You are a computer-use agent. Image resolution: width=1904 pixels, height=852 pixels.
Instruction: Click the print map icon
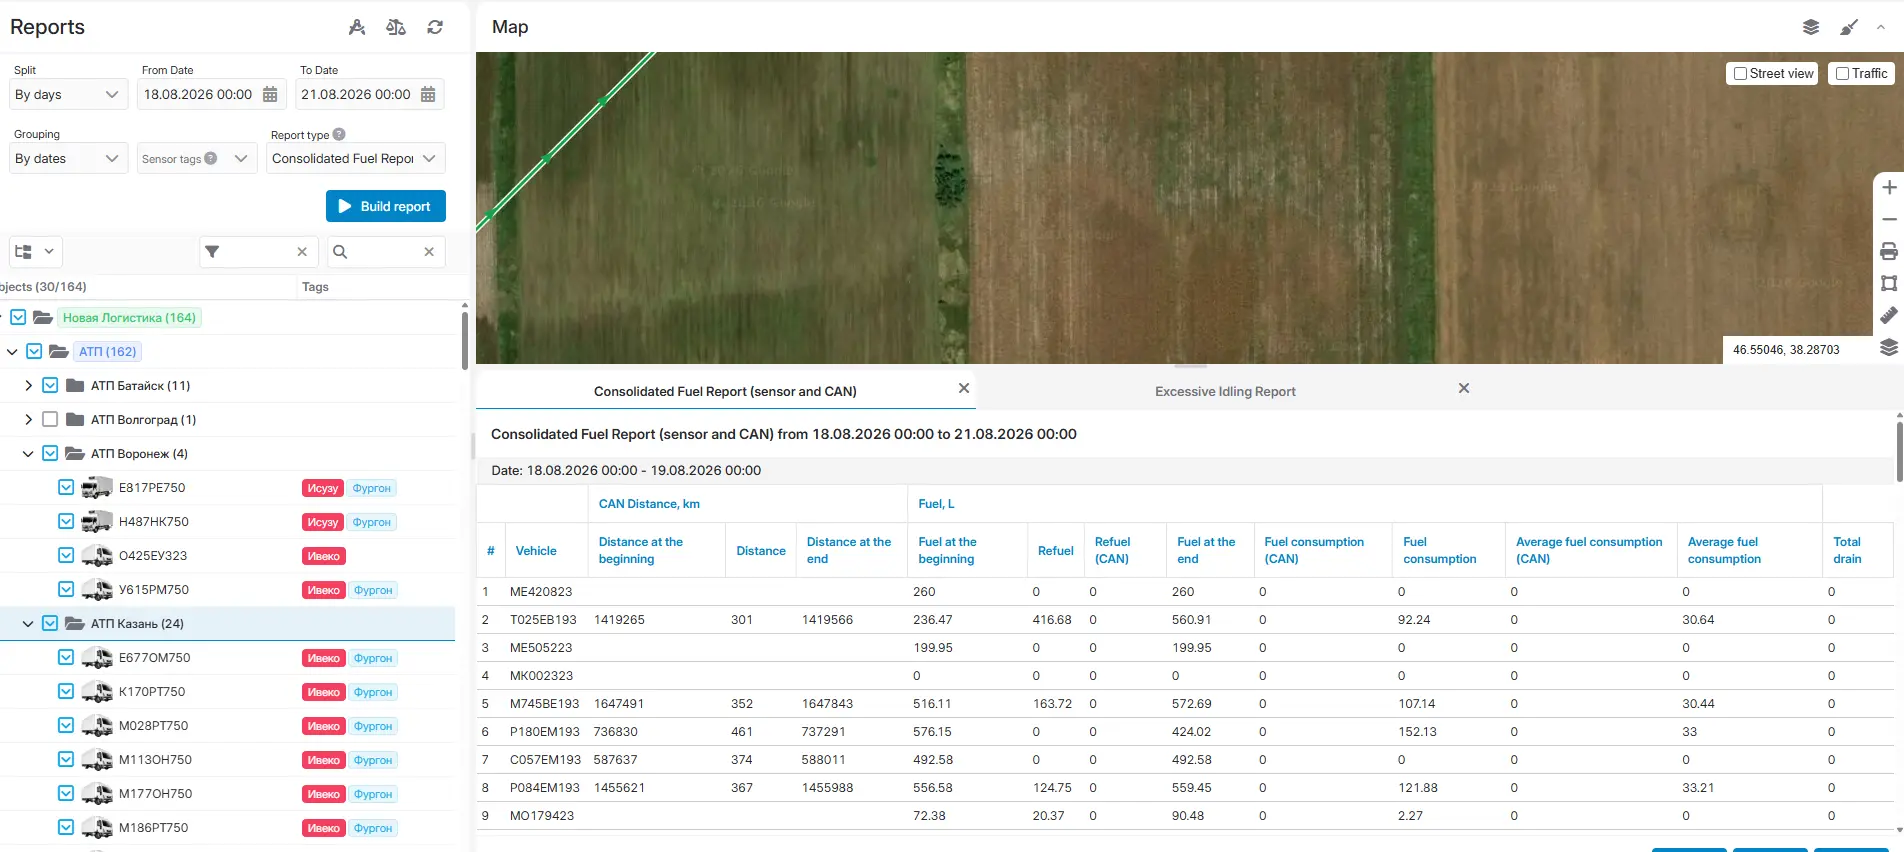pyautogui.click(x=1889, y=251)
